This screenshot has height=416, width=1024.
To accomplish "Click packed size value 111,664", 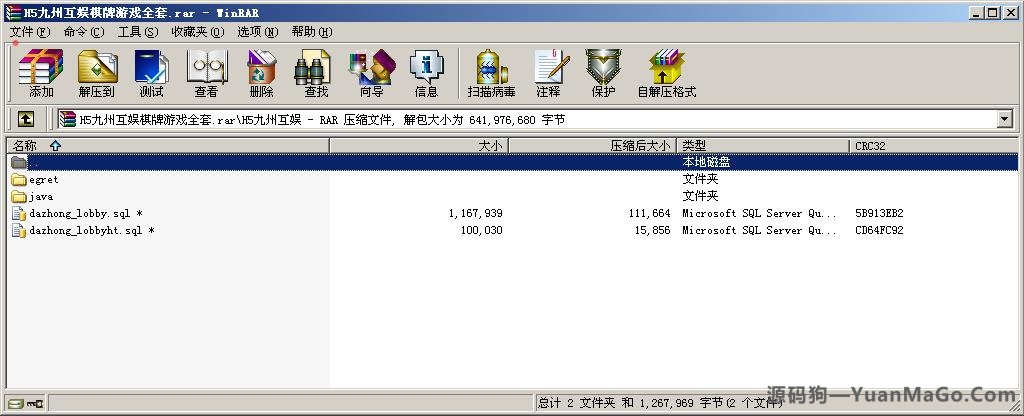I will click(648, 214).
